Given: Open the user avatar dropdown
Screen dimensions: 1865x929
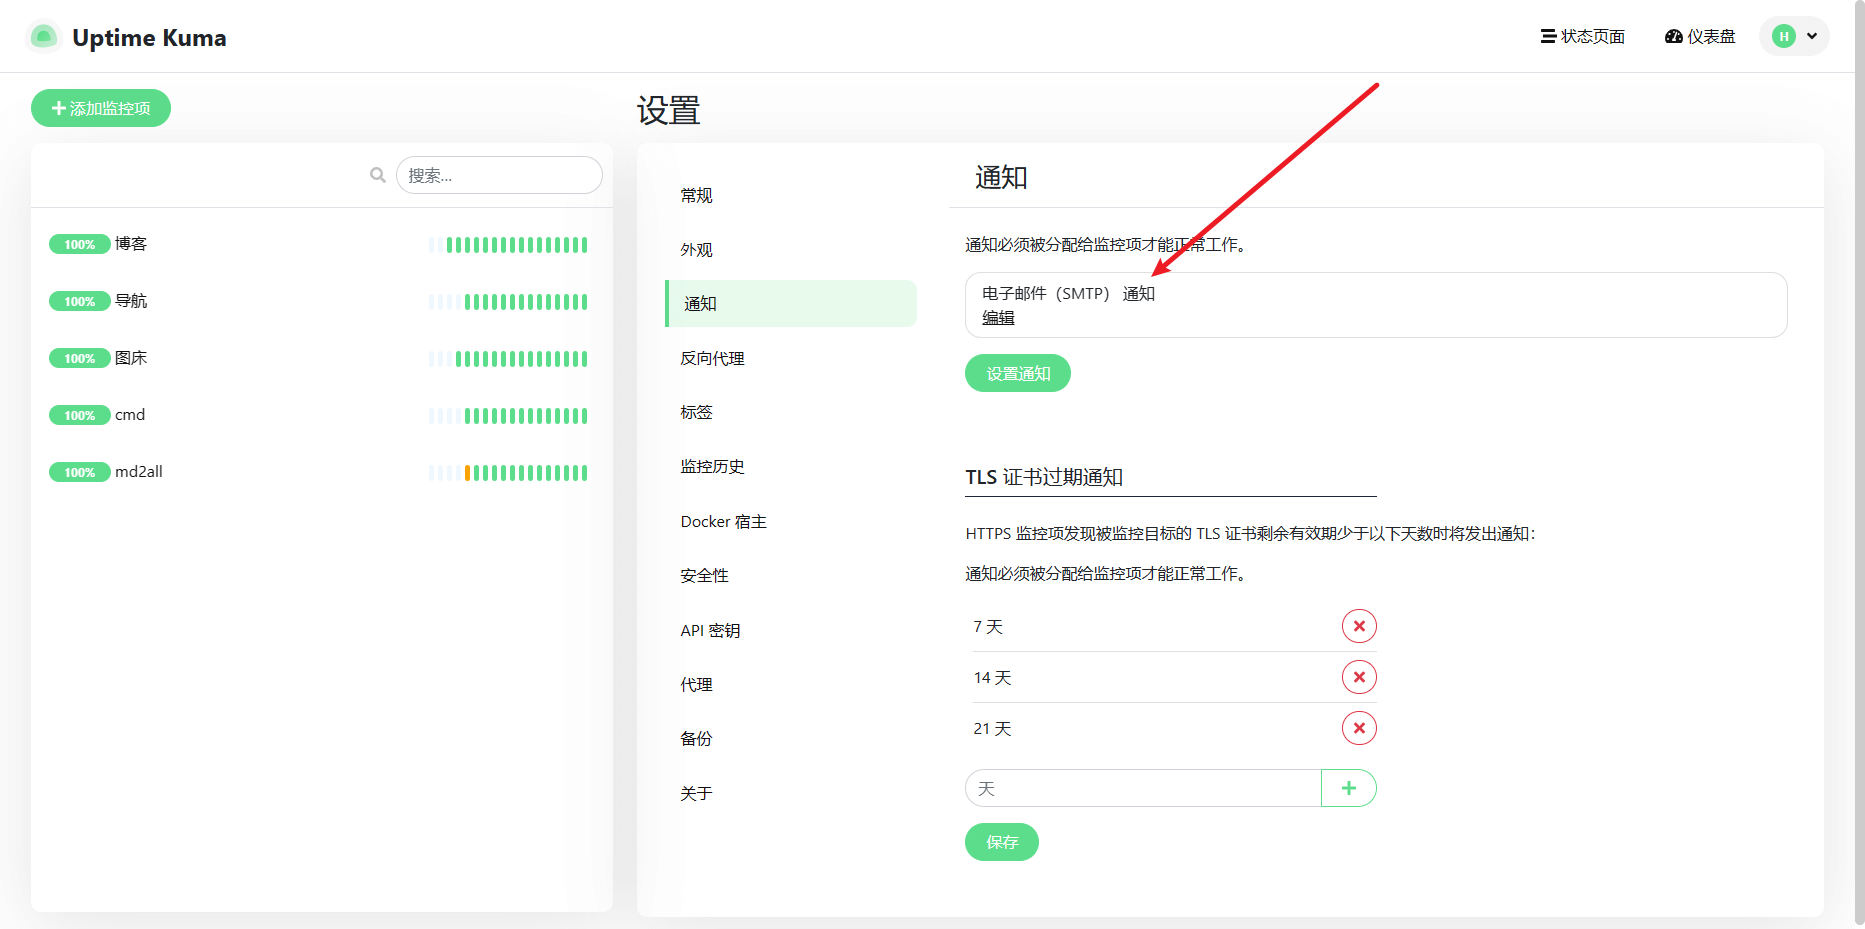Looking at the screenshot, I should (x=1793, y=35).
